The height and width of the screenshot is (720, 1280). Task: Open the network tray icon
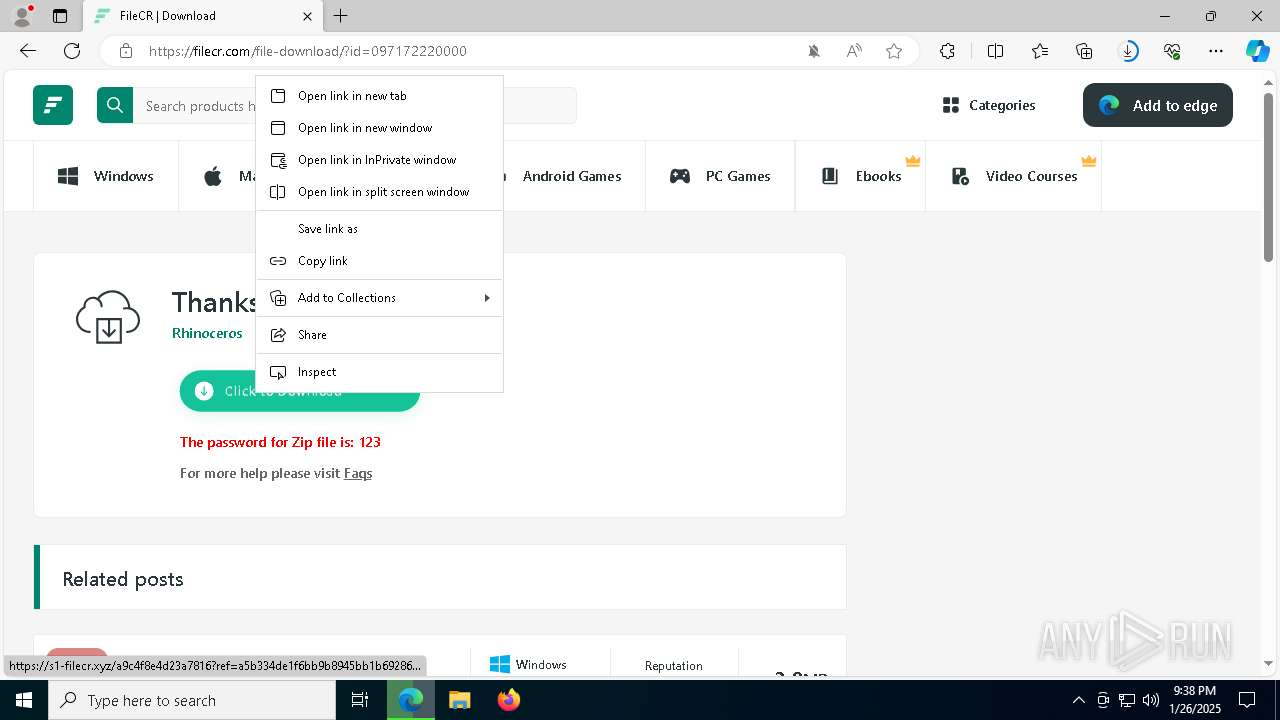pyautogui.click(x=1126, y=700)
